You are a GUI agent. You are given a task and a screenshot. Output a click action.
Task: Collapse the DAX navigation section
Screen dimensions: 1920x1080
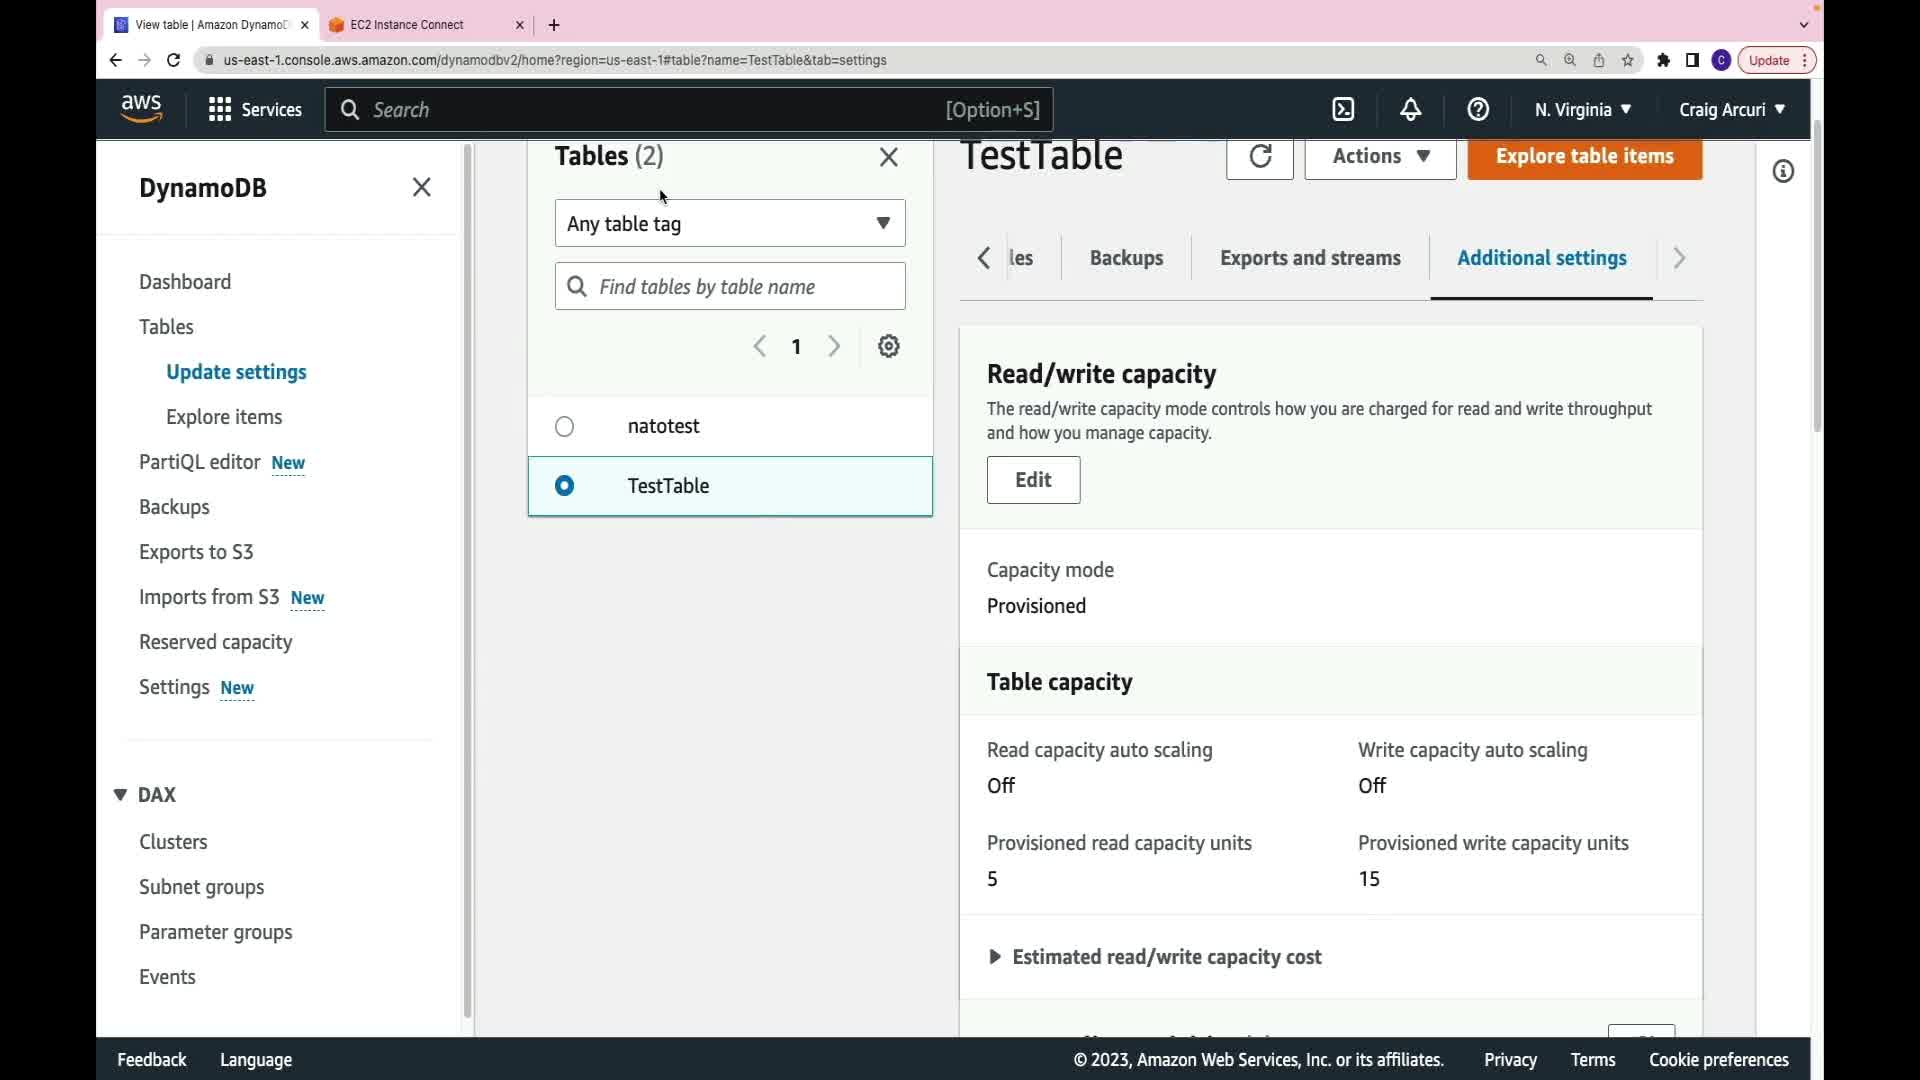pyautogui.click(x=120, y=795)
